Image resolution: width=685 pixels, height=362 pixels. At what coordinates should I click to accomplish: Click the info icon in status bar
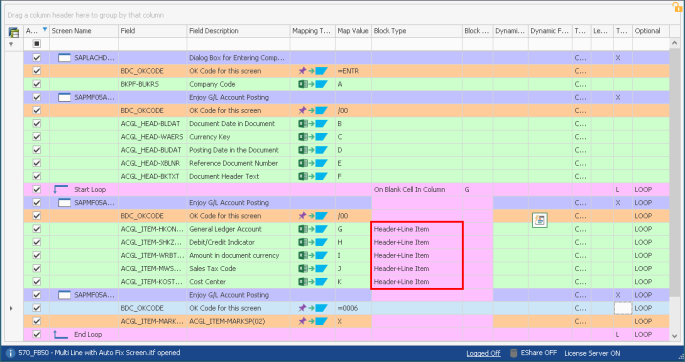tap(10, 353)
